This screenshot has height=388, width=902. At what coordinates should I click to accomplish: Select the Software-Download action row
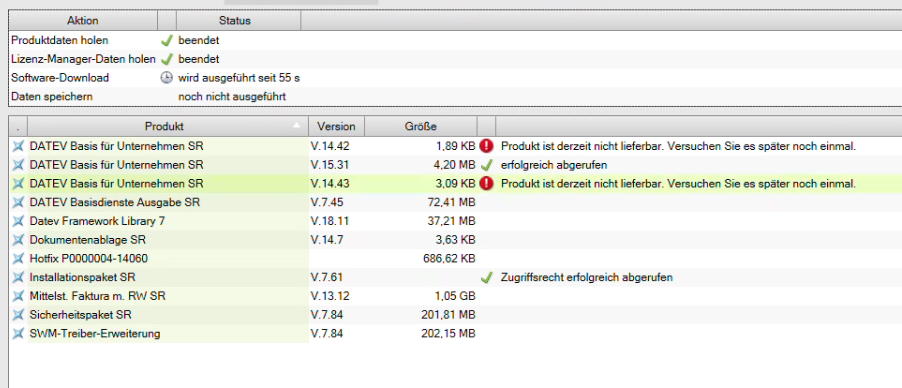pos(454,78)
